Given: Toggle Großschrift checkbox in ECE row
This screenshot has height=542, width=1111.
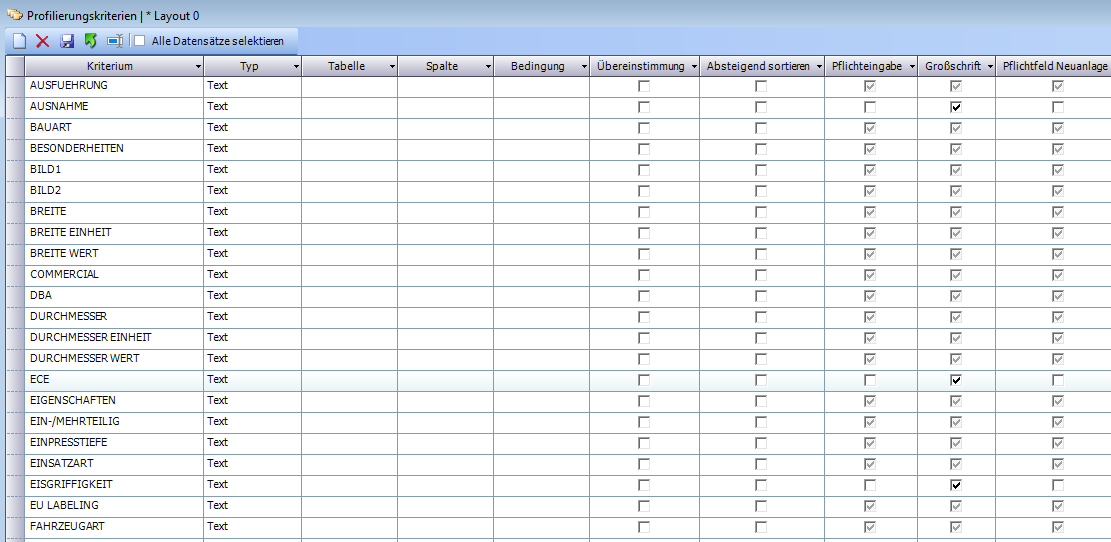Looking at the screenshot, I should pos(956,380).
